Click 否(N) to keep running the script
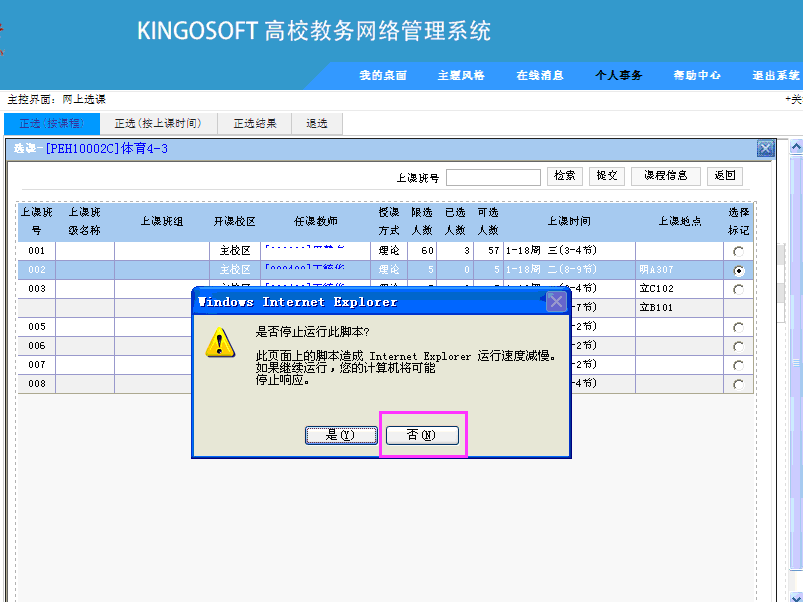Screen dimensions: 803x602 pos(422,435)
